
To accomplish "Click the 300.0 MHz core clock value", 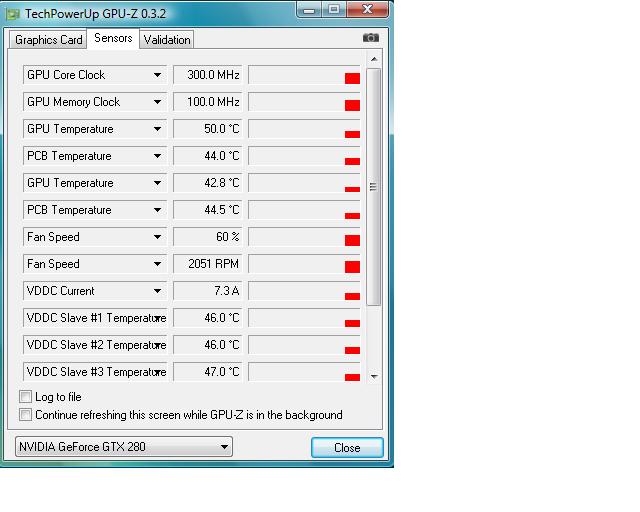I will [207, 75].
